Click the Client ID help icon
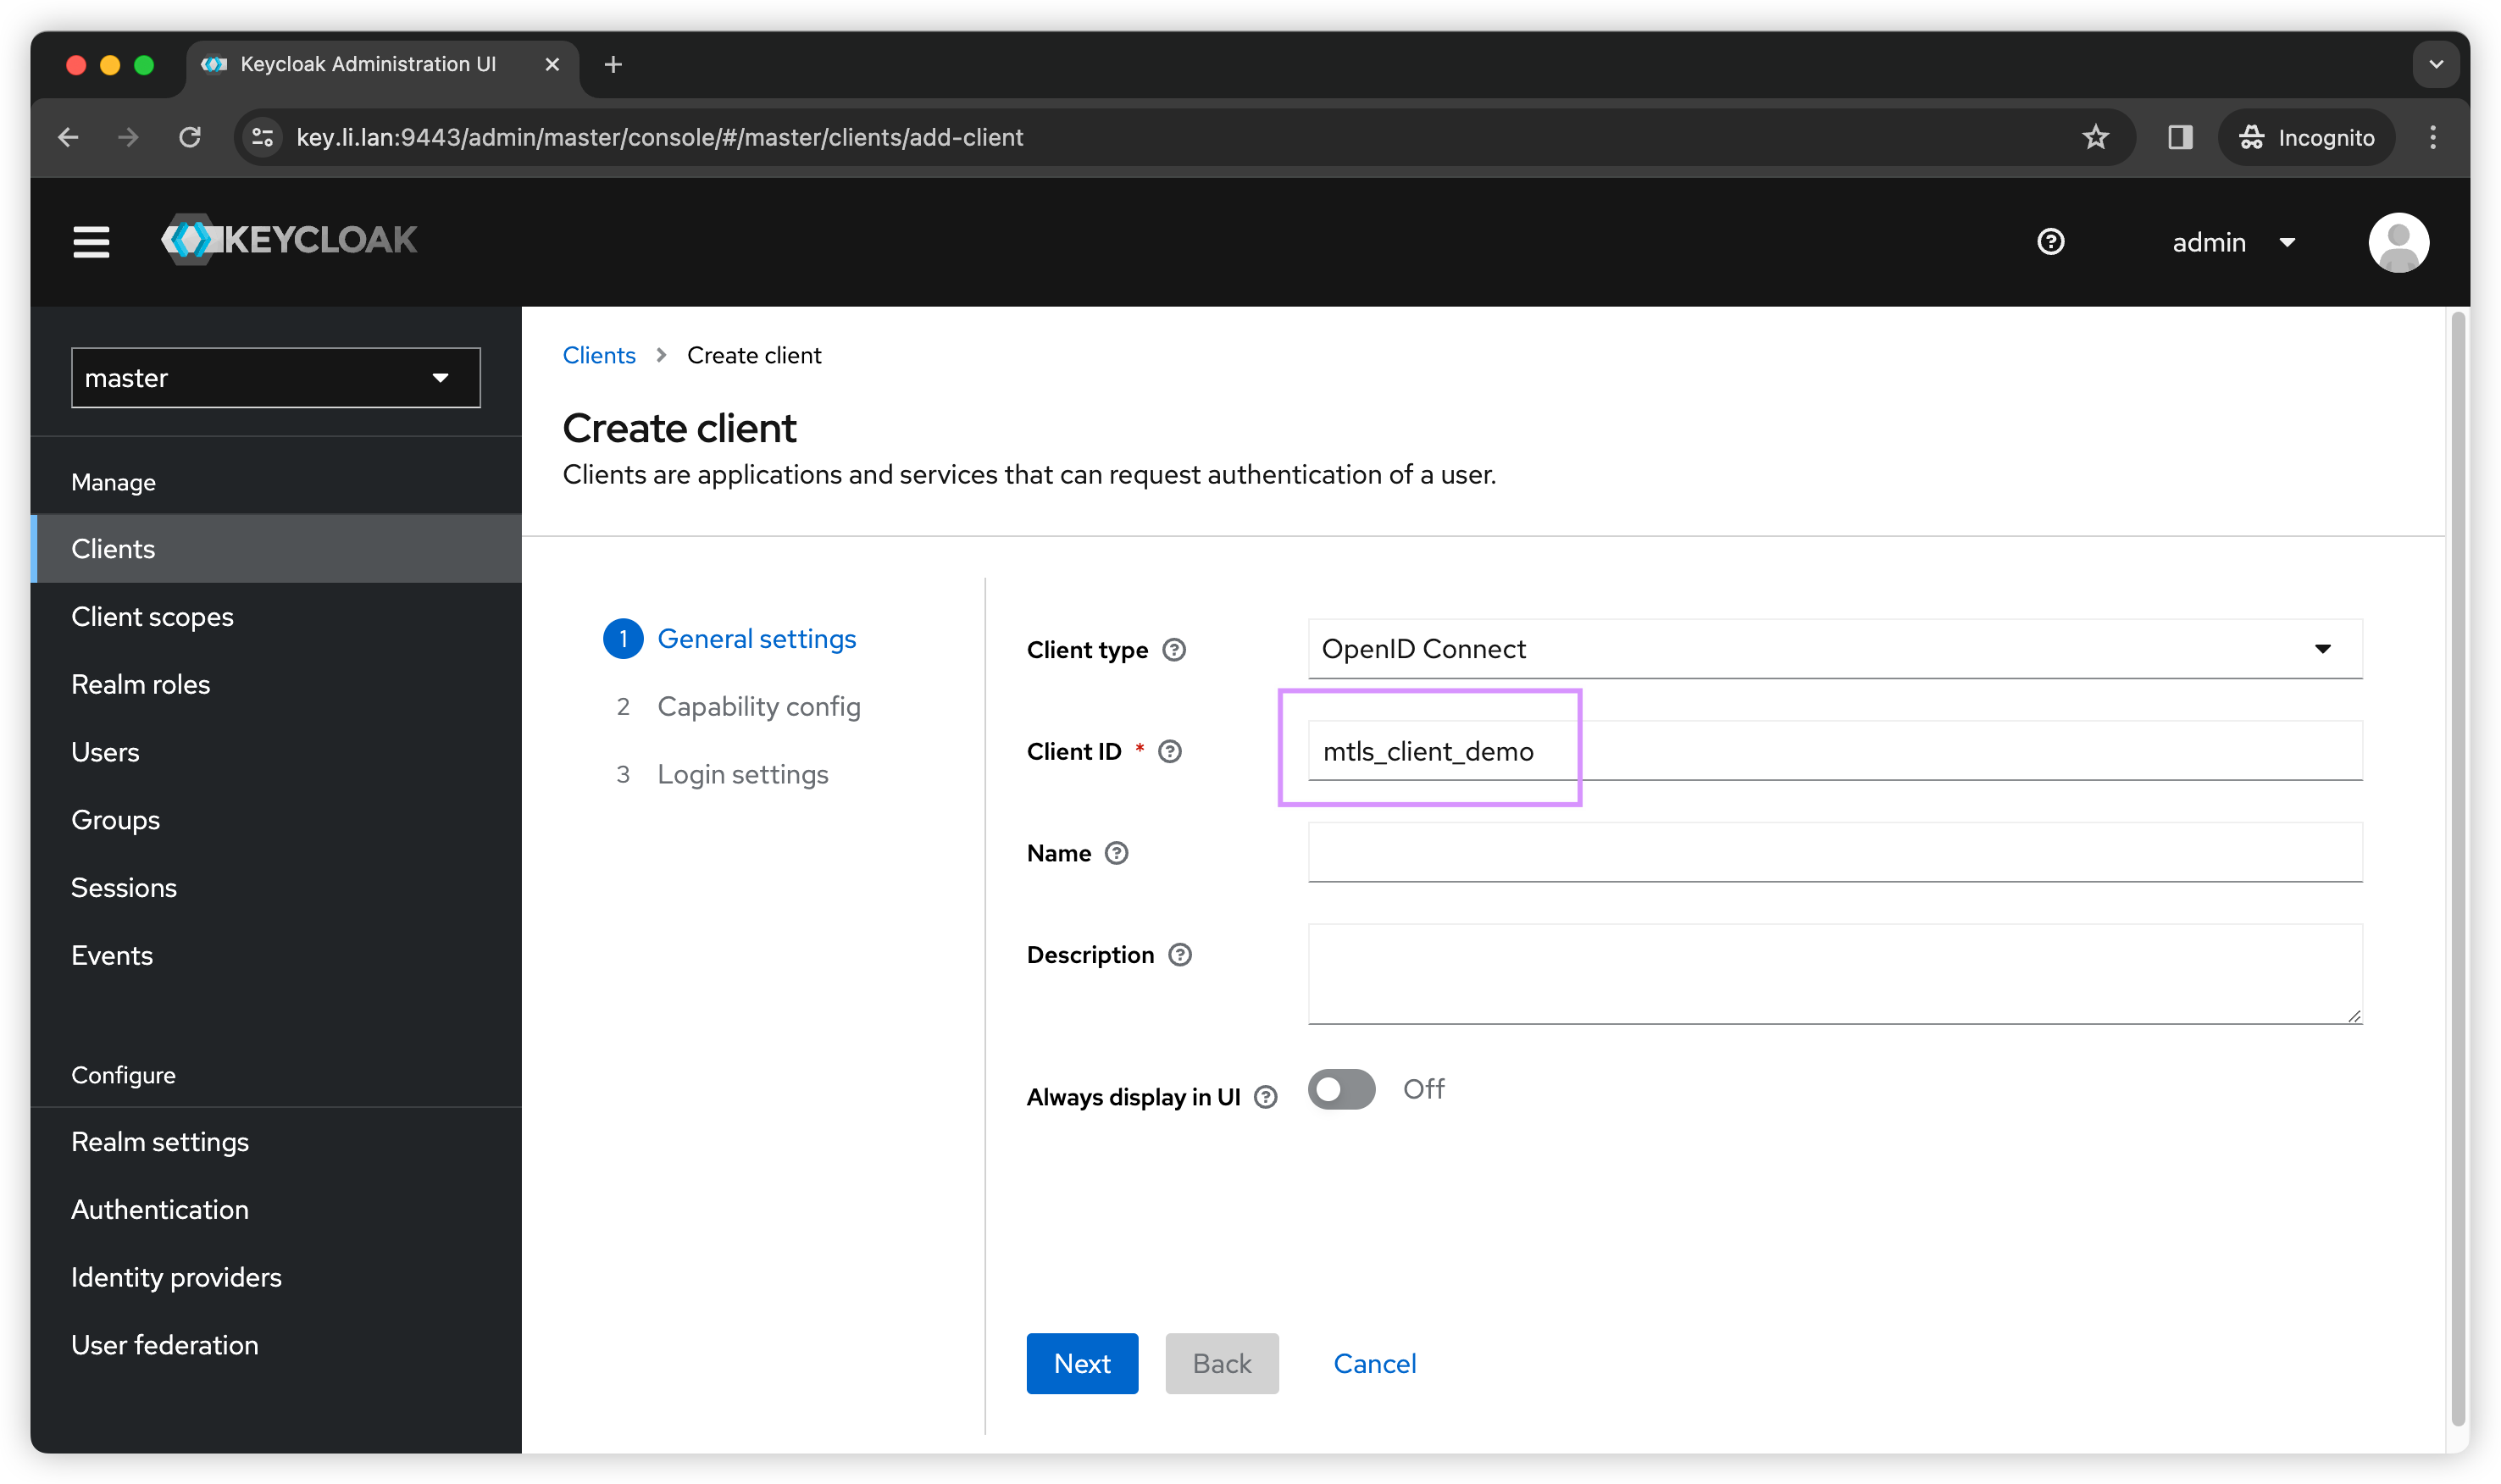This screenshot has width=2501, height=1484. click(1169, 751)
